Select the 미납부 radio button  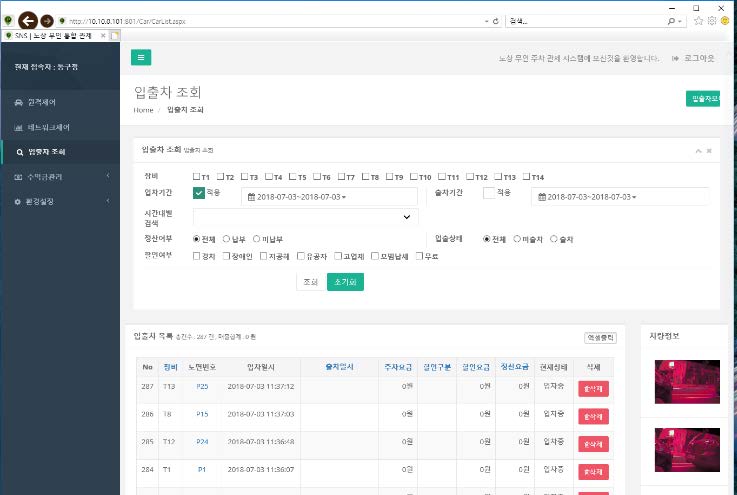click(x=257, y=239)
